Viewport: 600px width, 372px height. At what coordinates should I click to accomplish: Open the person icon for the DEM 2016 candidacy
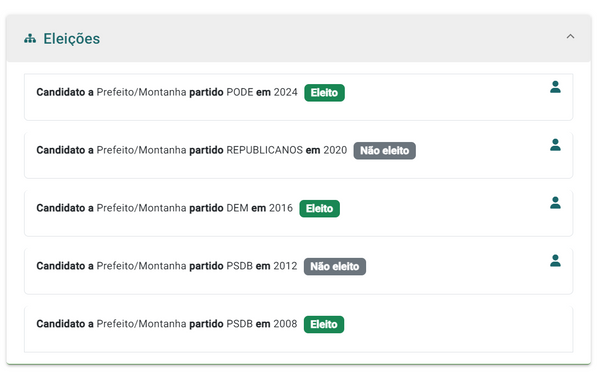pyautogui.click(x=555, y=202)
